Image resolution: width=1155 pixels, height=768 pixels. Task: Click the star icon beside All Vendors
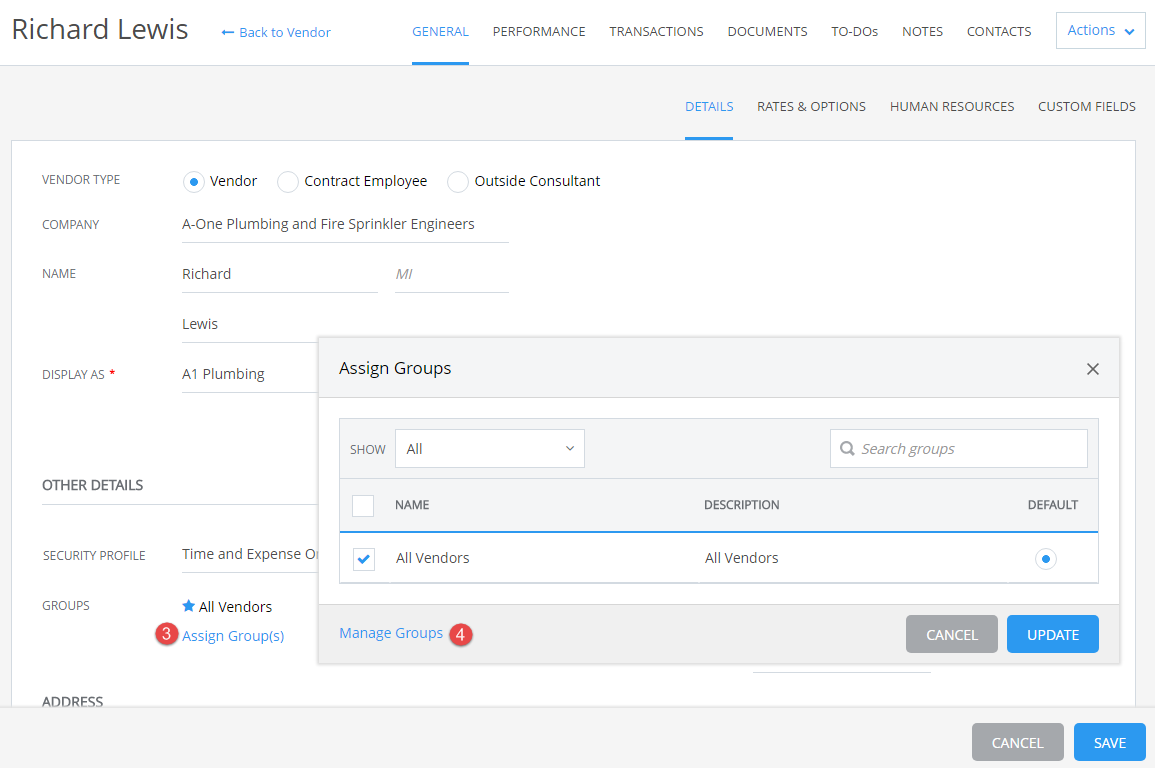[x=188, y=606]
